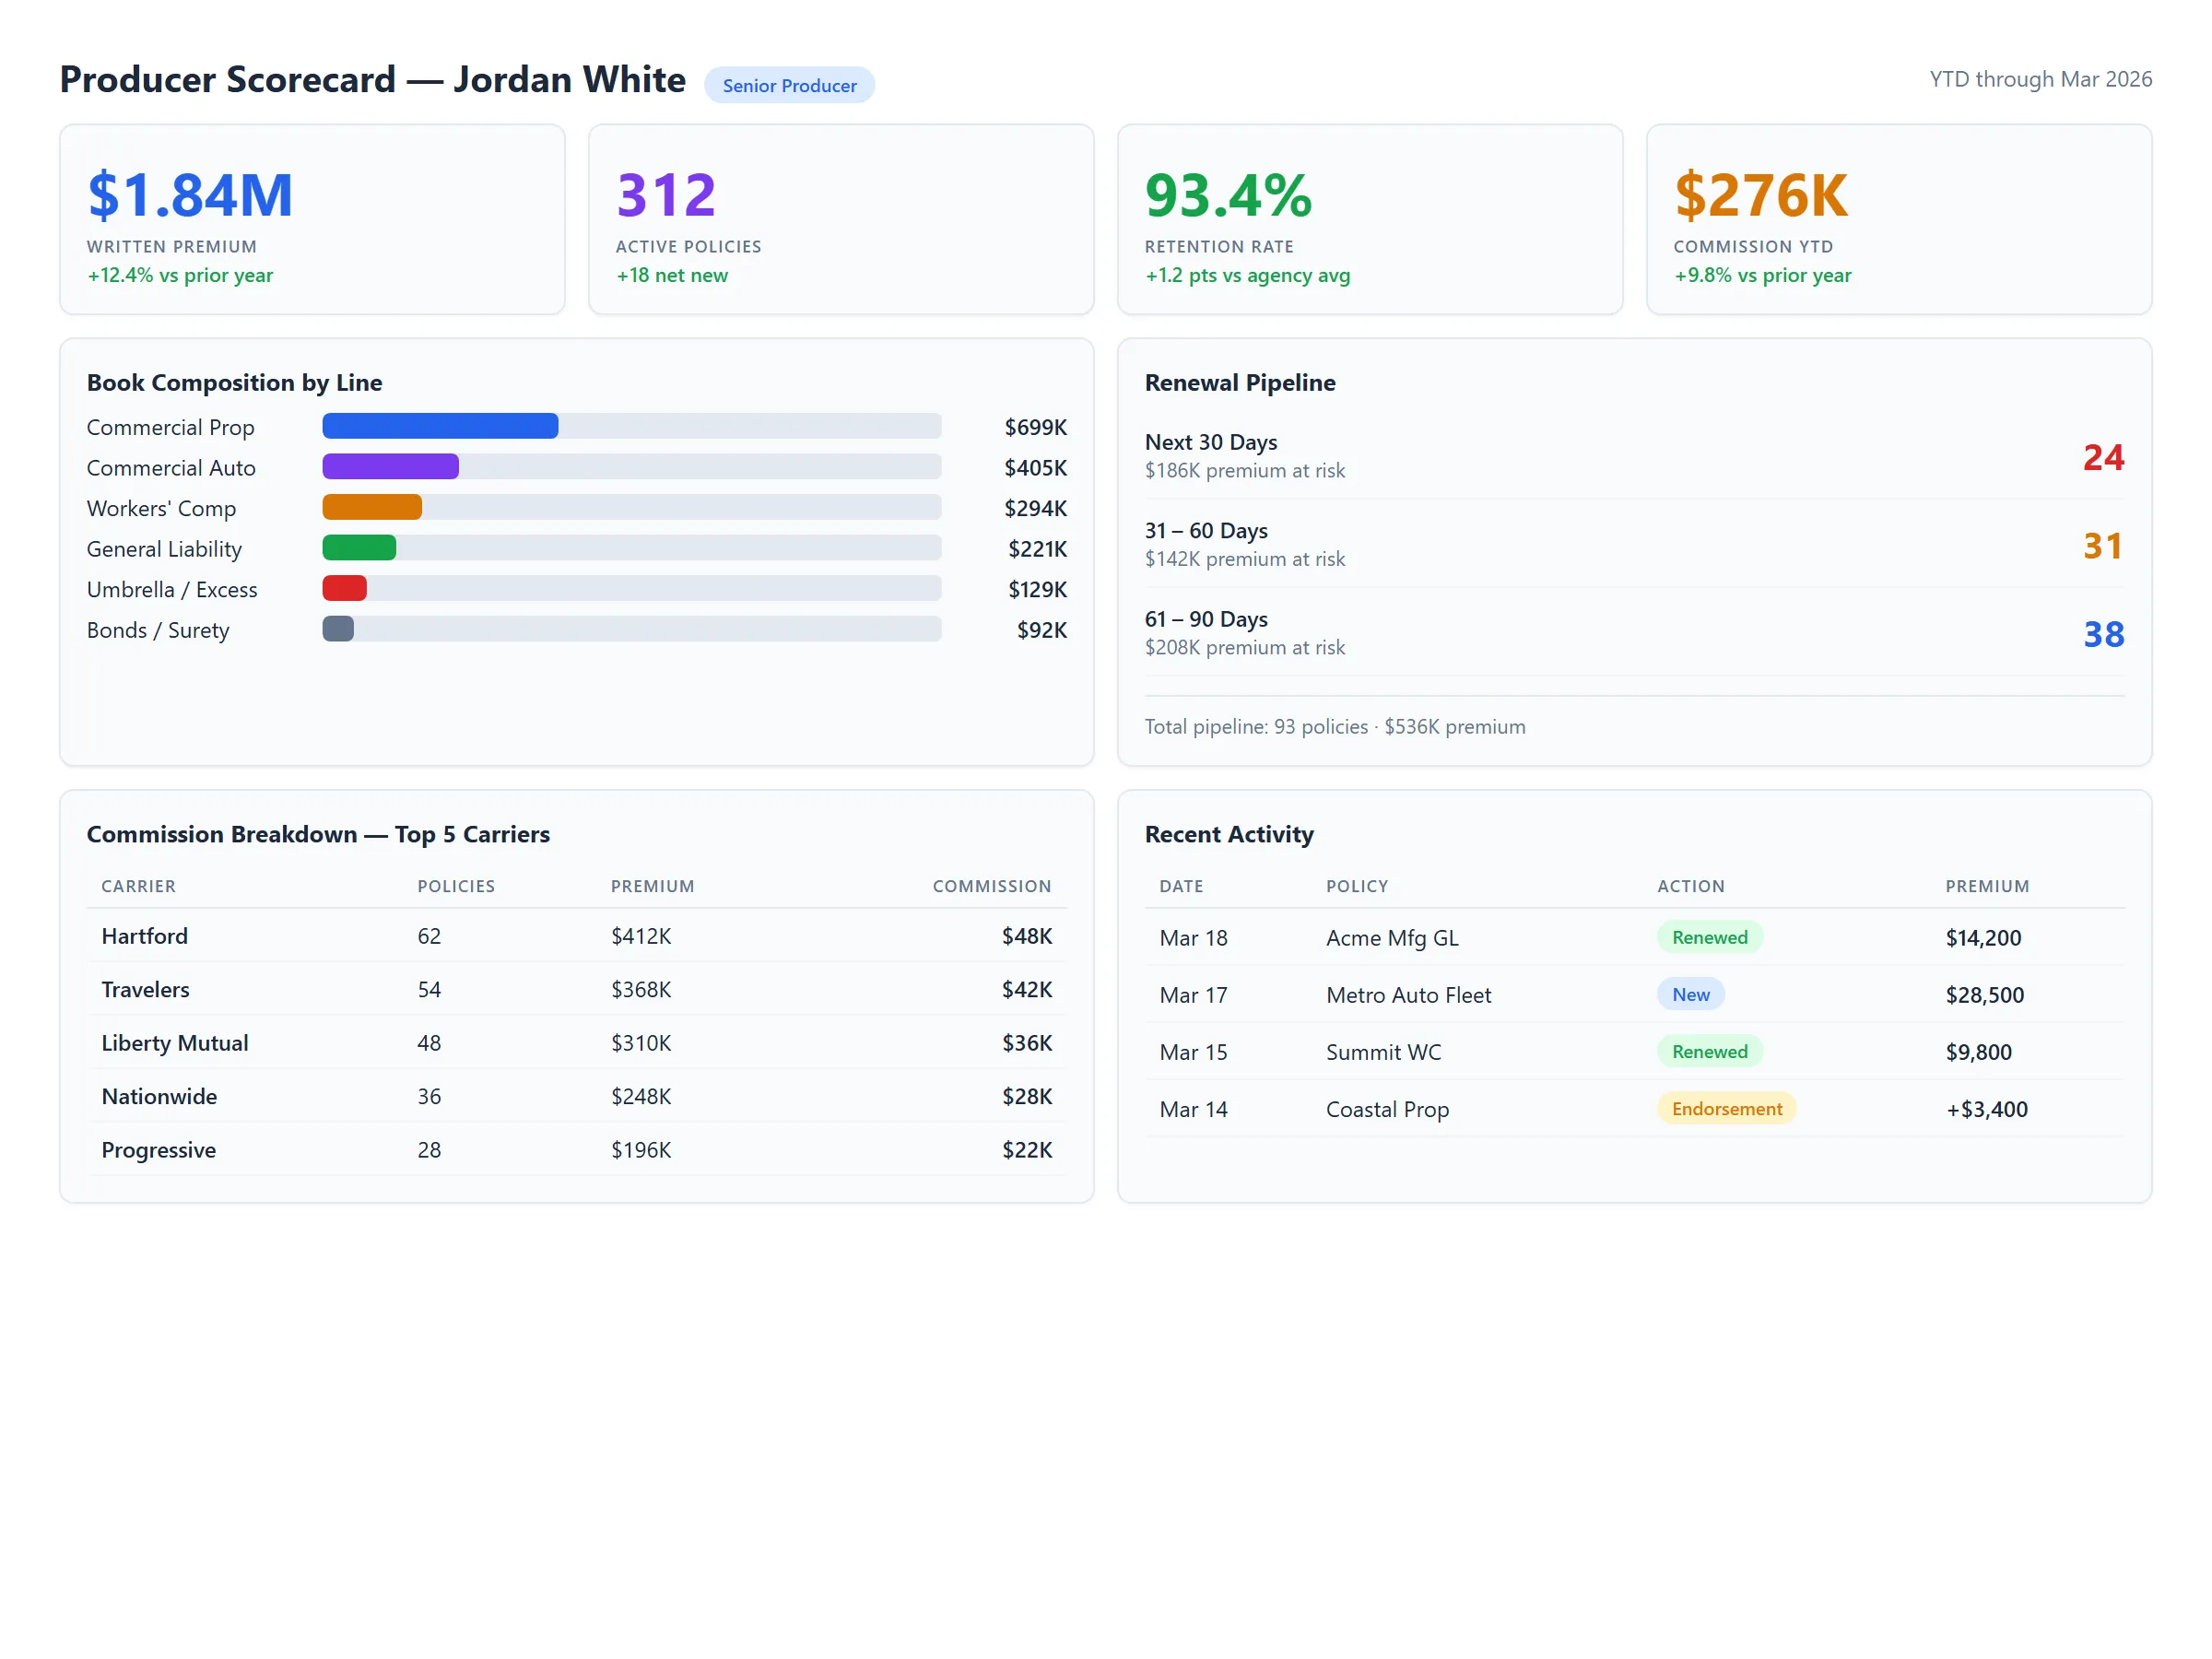This screenshot has height=1659, width=2212.
Task: Select the Written Premium KPI card
Action: [312, 219]
